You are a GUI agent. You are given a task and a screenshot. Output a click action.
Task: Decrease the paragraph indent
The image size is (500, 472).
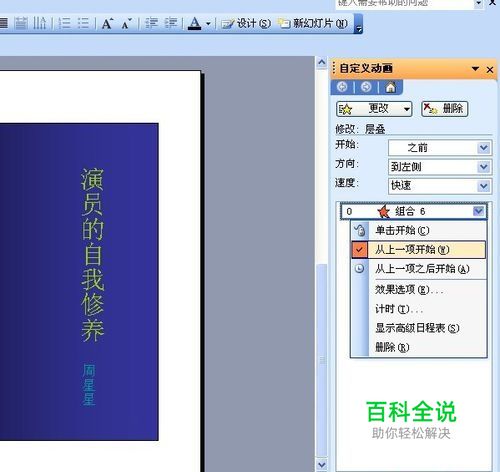click(151, 23)
